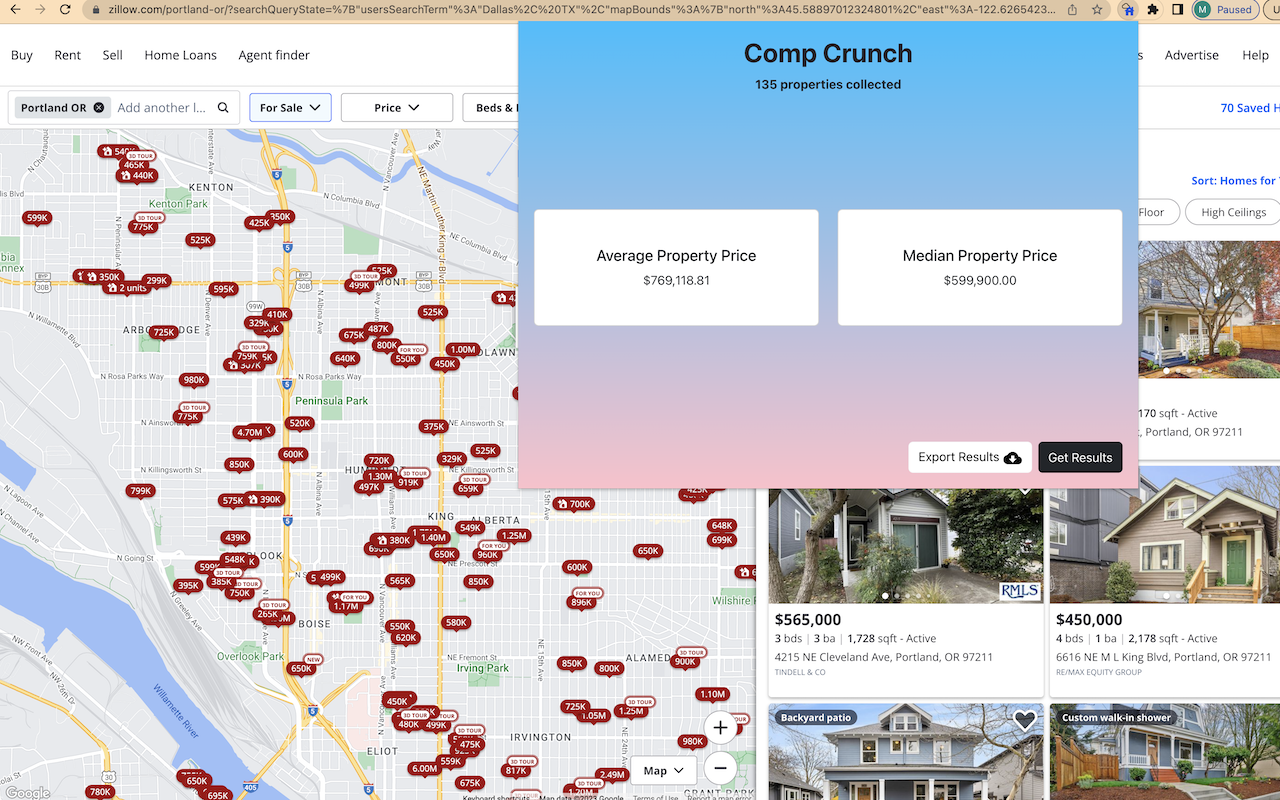Remove the Portland OR search chip
The width and height of the screenshot is (1280, 800).
click(x=99, y=108)
